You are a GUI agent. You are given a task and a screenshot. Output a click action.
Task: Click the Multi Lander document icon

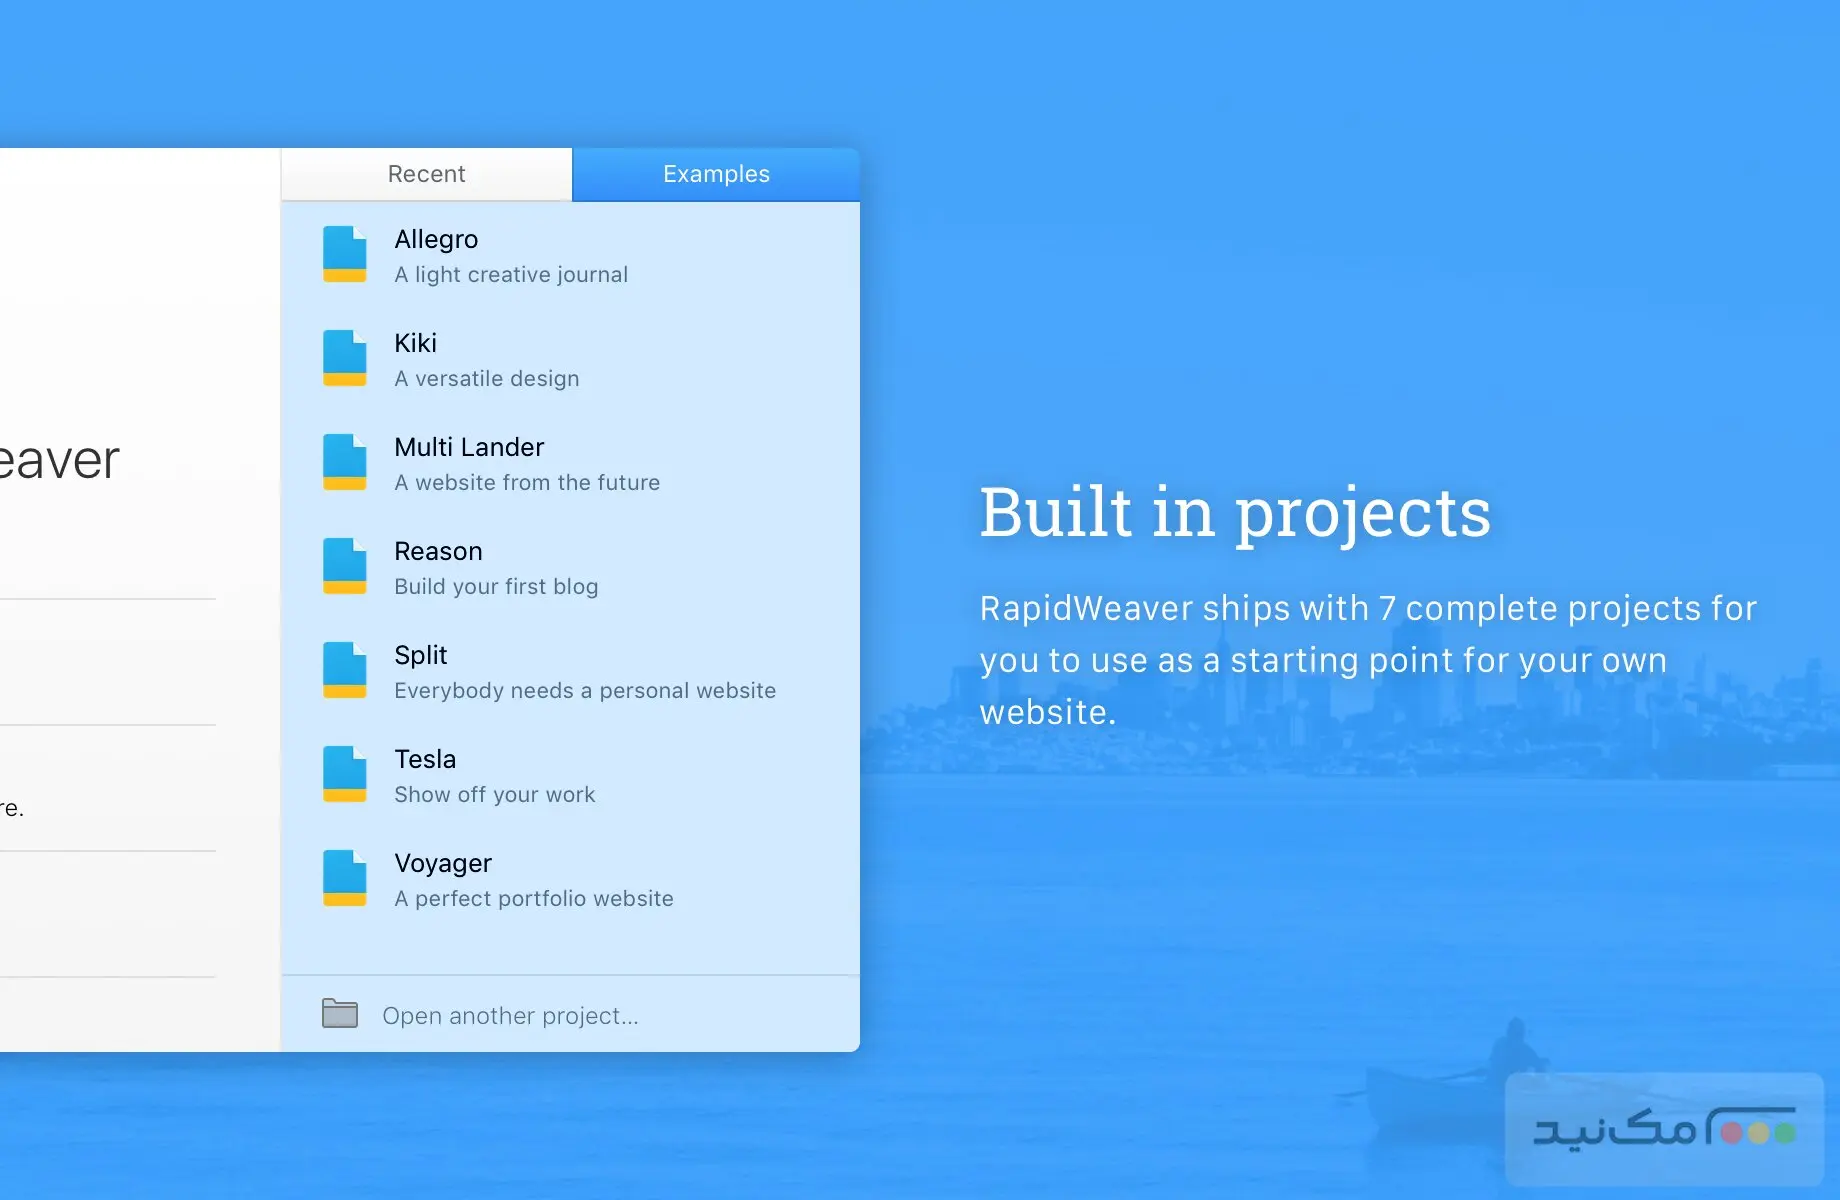coord(344,463)
